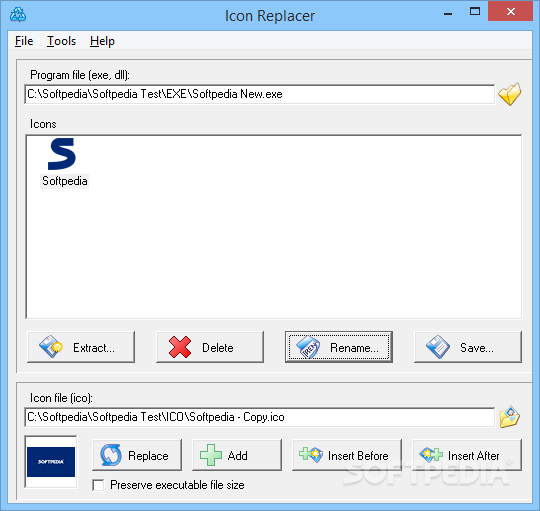Click the Rename... button
Screen dimensions: 540x511
(339, 347)
